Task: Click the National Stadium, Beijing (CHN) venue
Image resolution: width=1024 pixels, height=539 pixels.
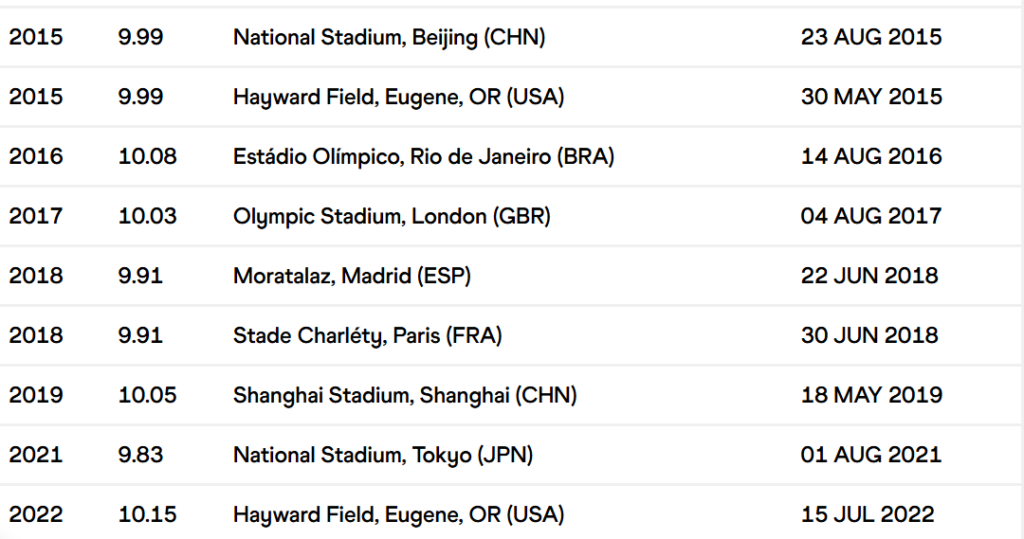Action: pos(389,37)
